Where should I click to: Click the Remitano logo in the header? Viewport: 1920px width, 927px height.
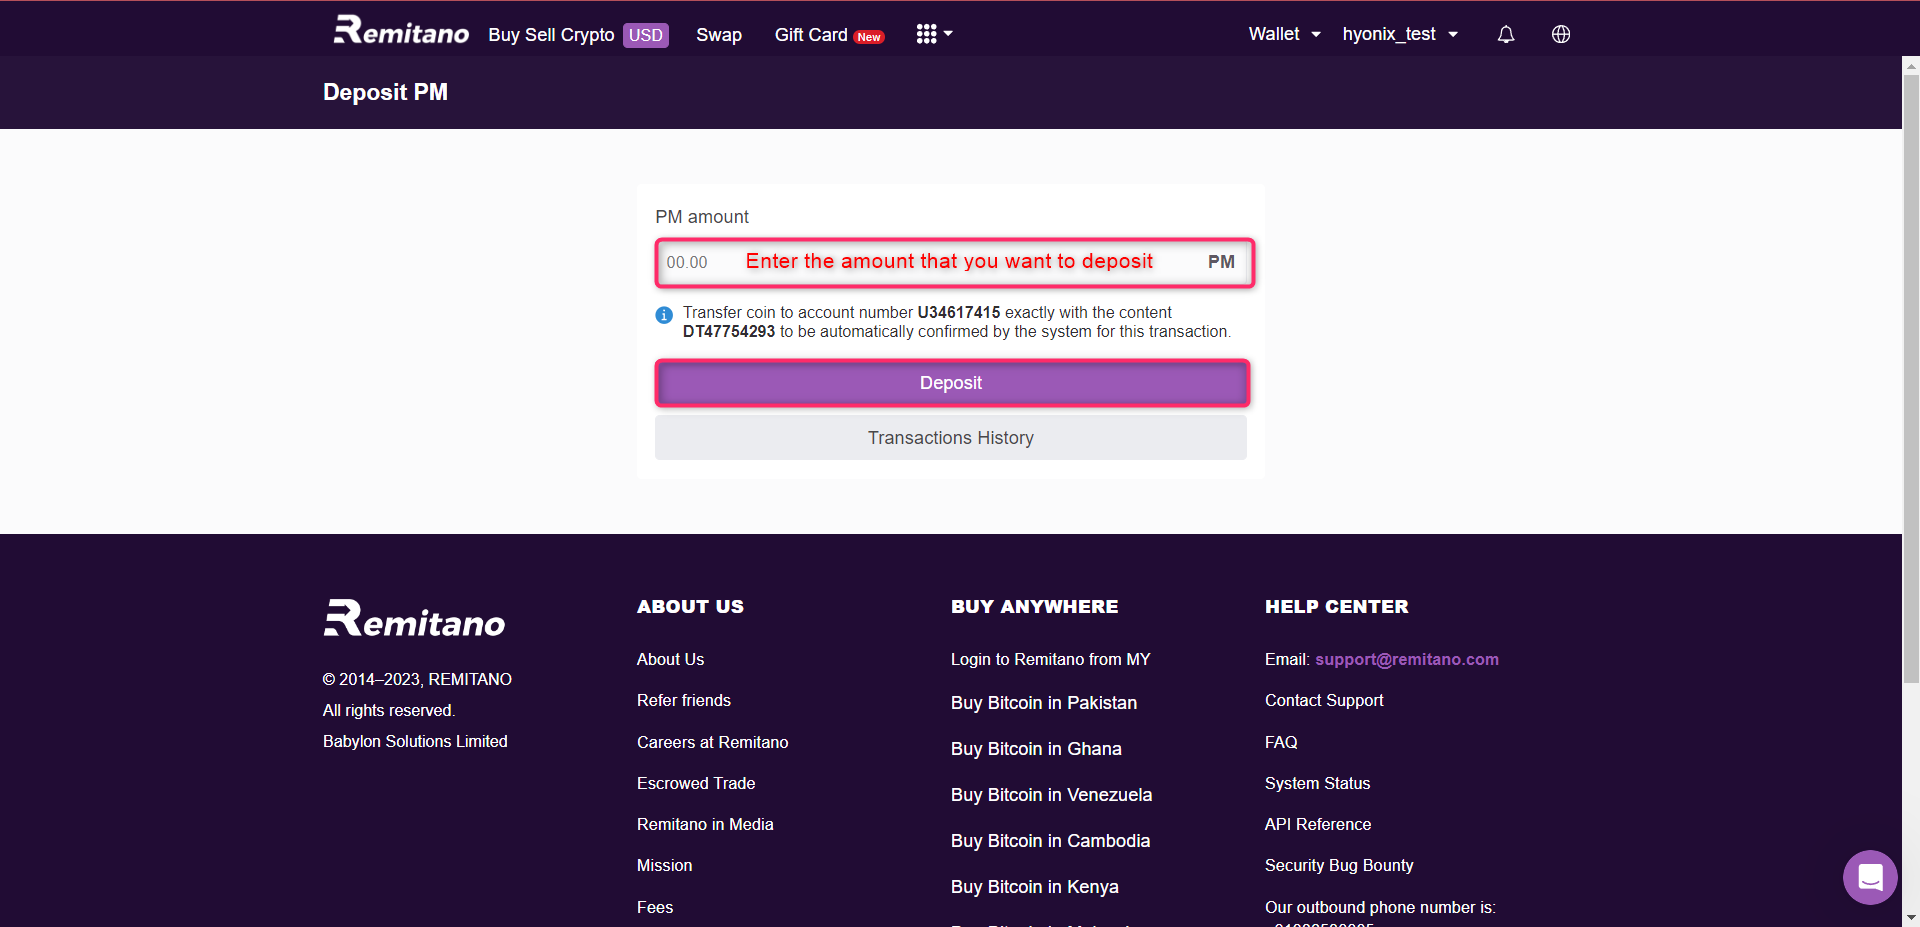coord(400,31)
